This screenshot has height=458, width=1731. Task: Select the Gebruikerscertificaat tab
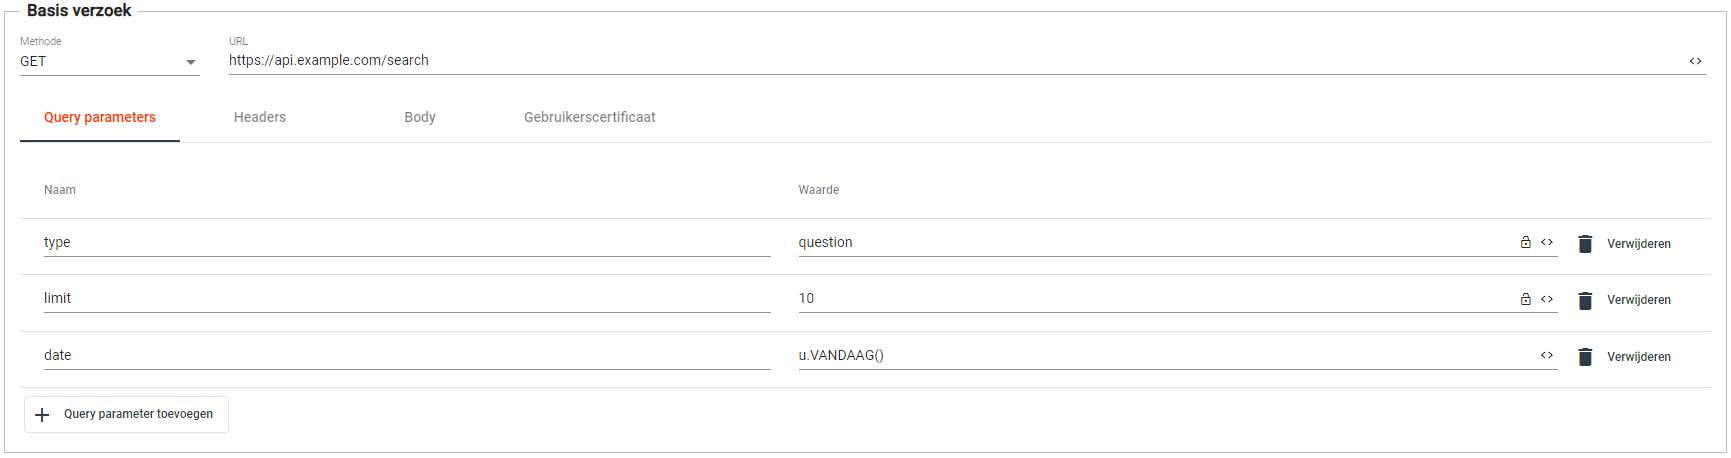tap(589, 117)
